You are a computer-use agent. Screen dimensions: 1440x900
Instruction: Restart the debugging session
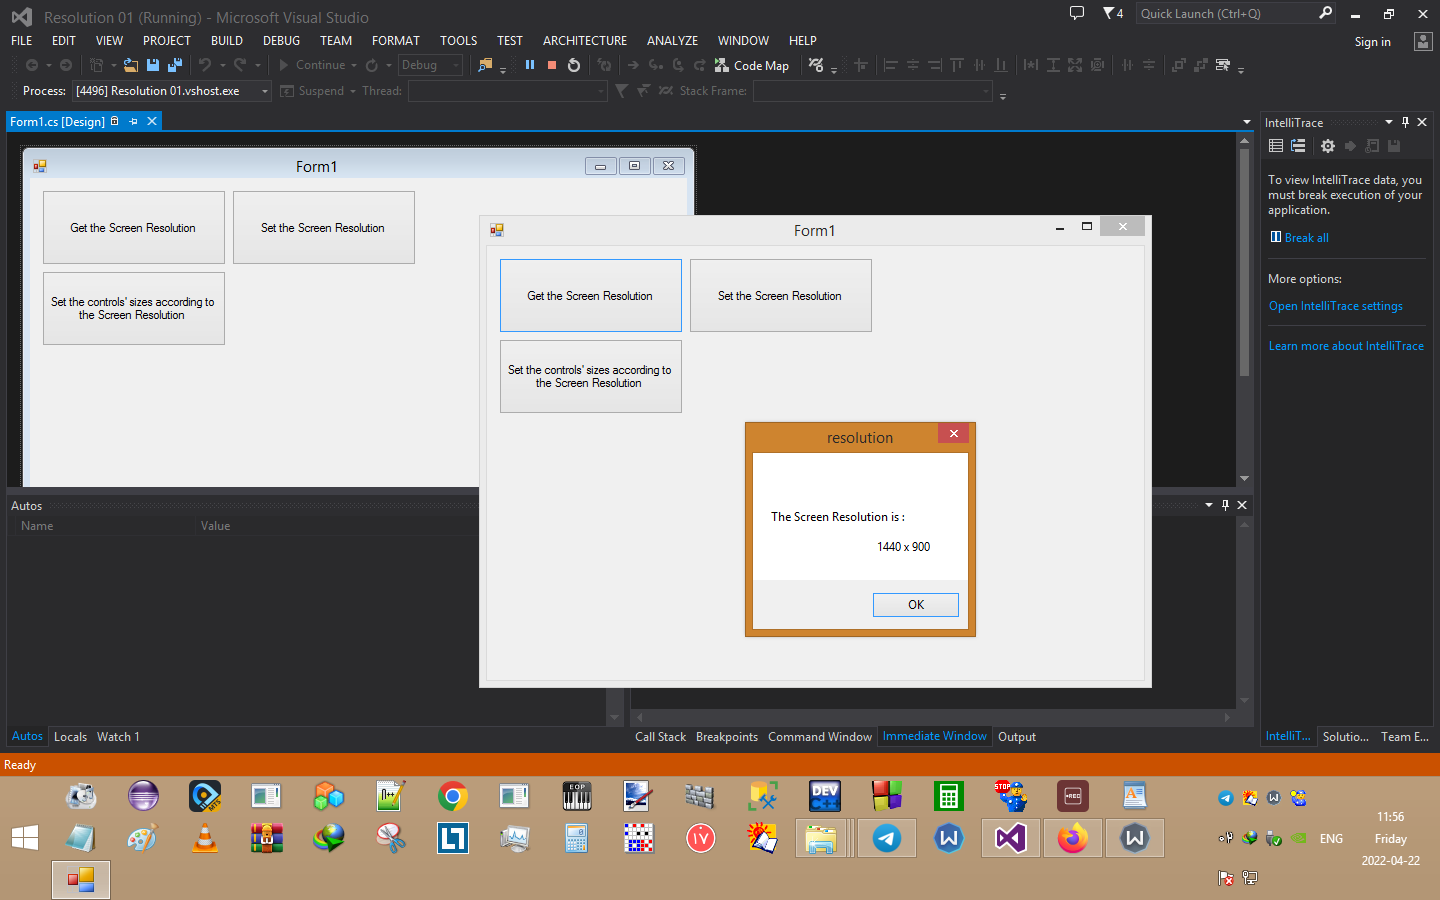pyautogui.click(x=574, y=65)
